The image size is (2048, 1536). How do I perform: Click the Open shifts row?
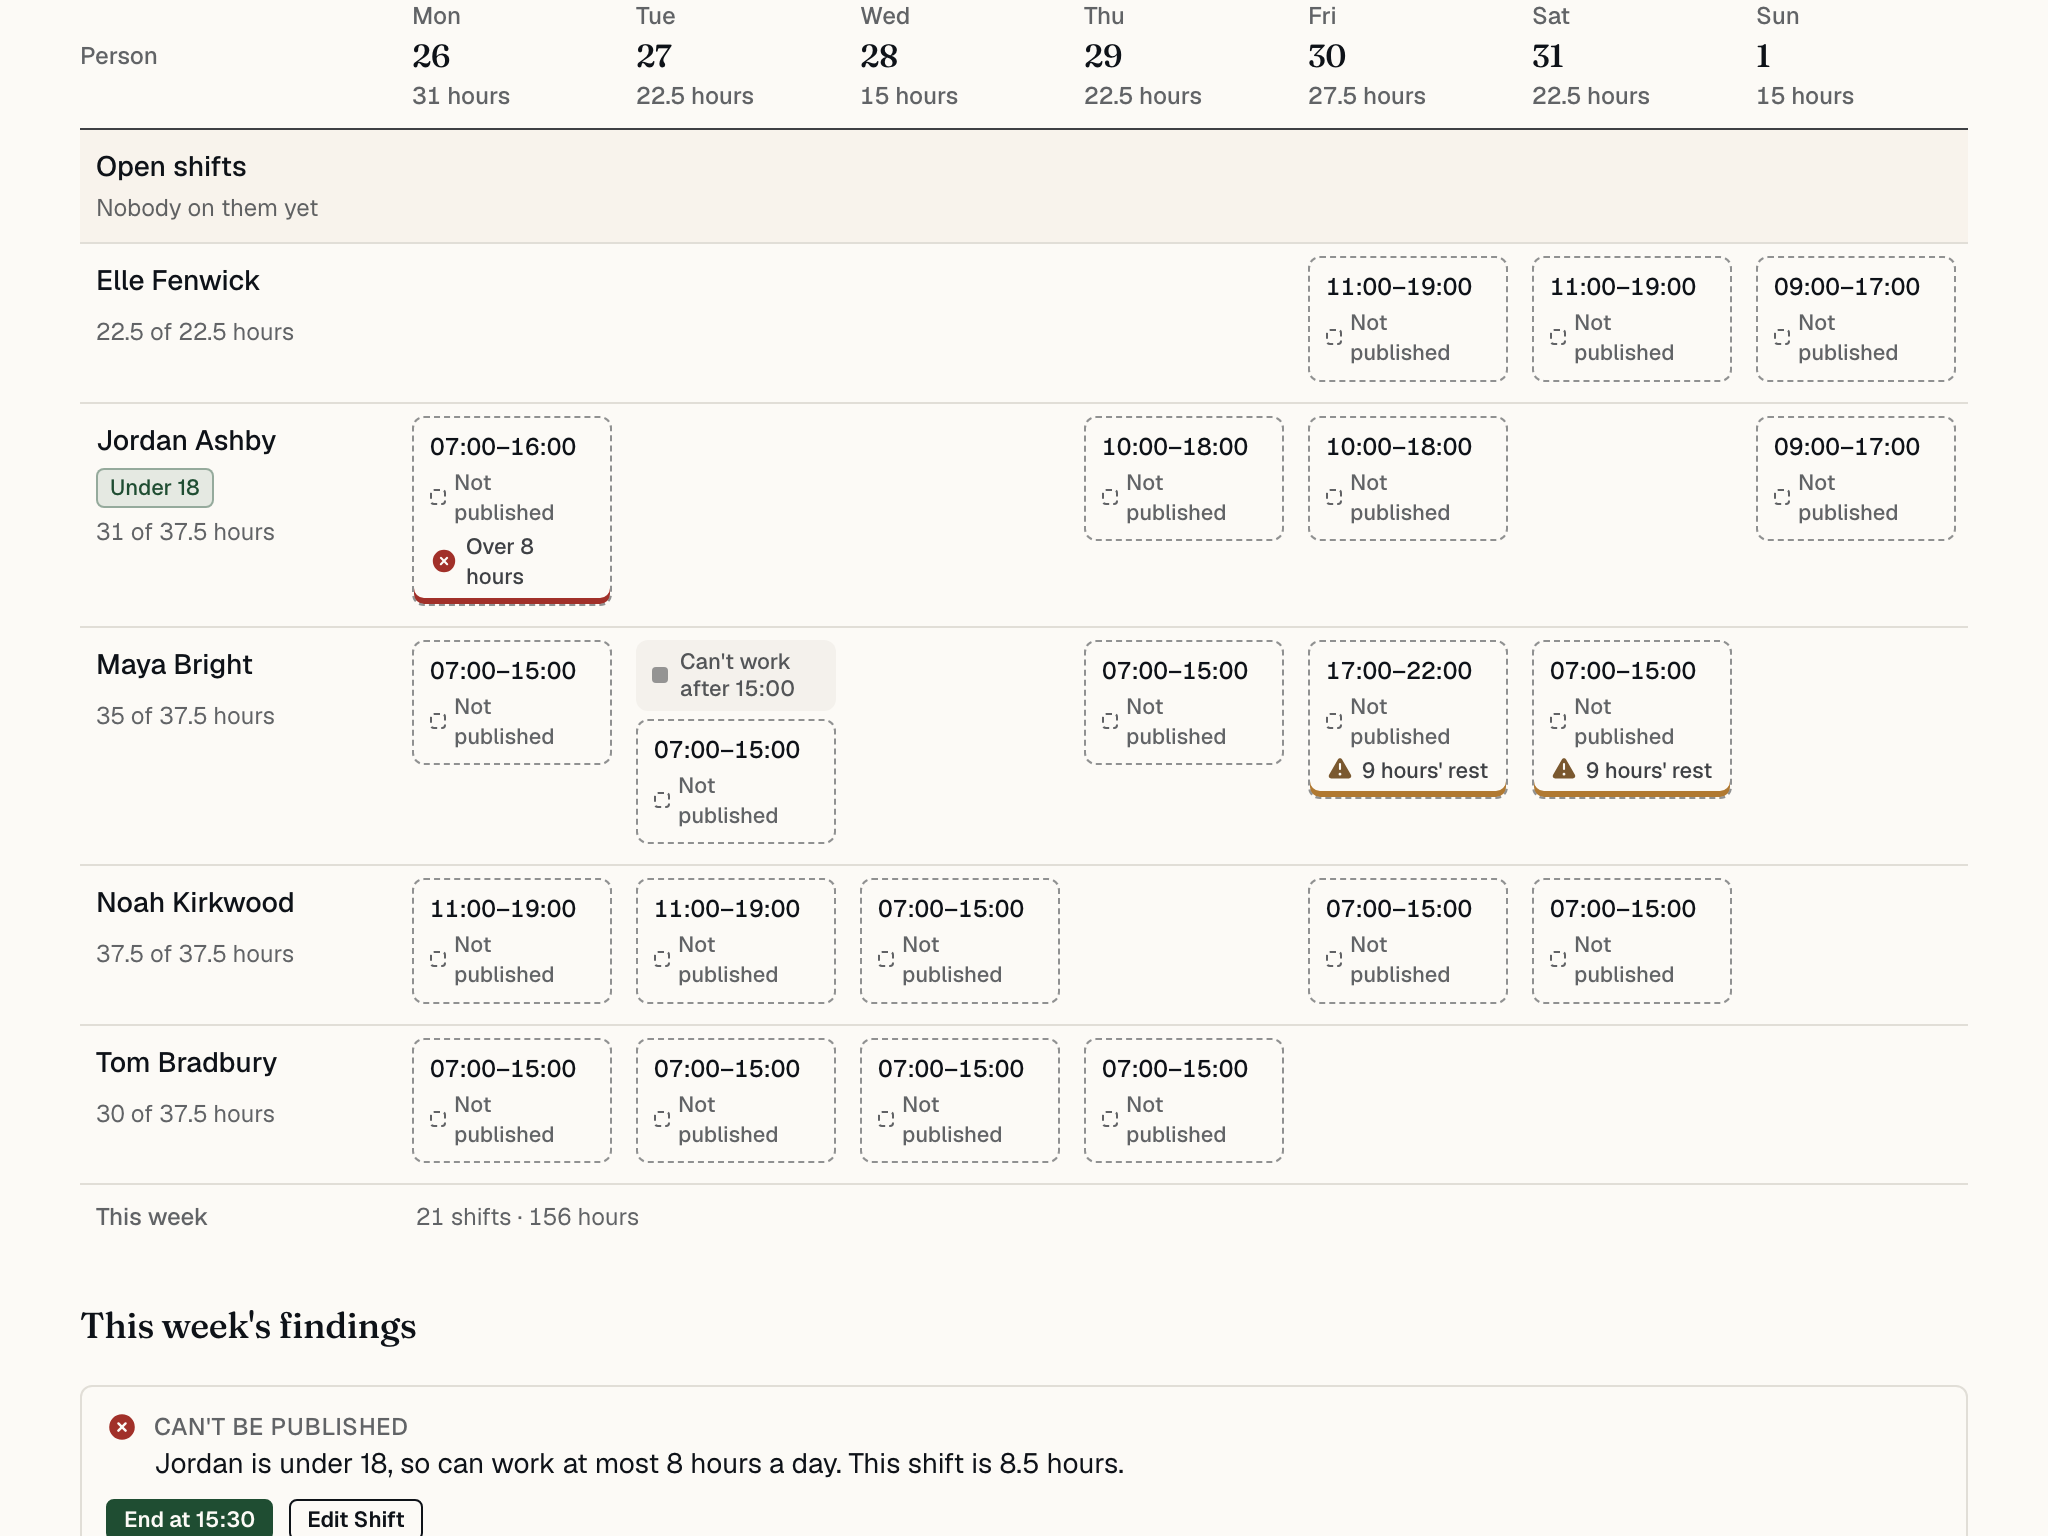pos(1024,186)
